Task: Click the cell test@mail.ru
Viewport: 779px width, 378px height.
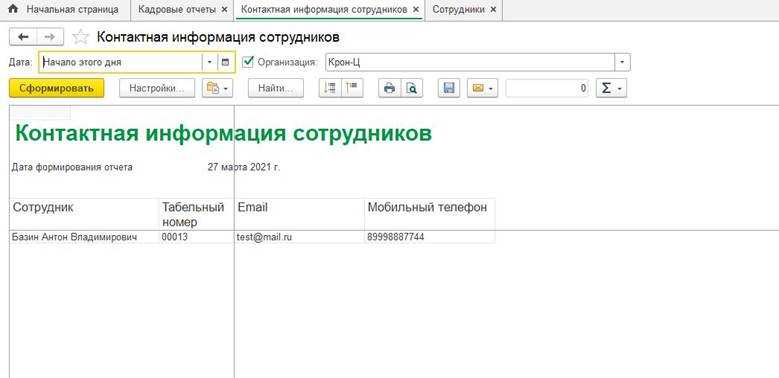Action: [x=300, y=237]
